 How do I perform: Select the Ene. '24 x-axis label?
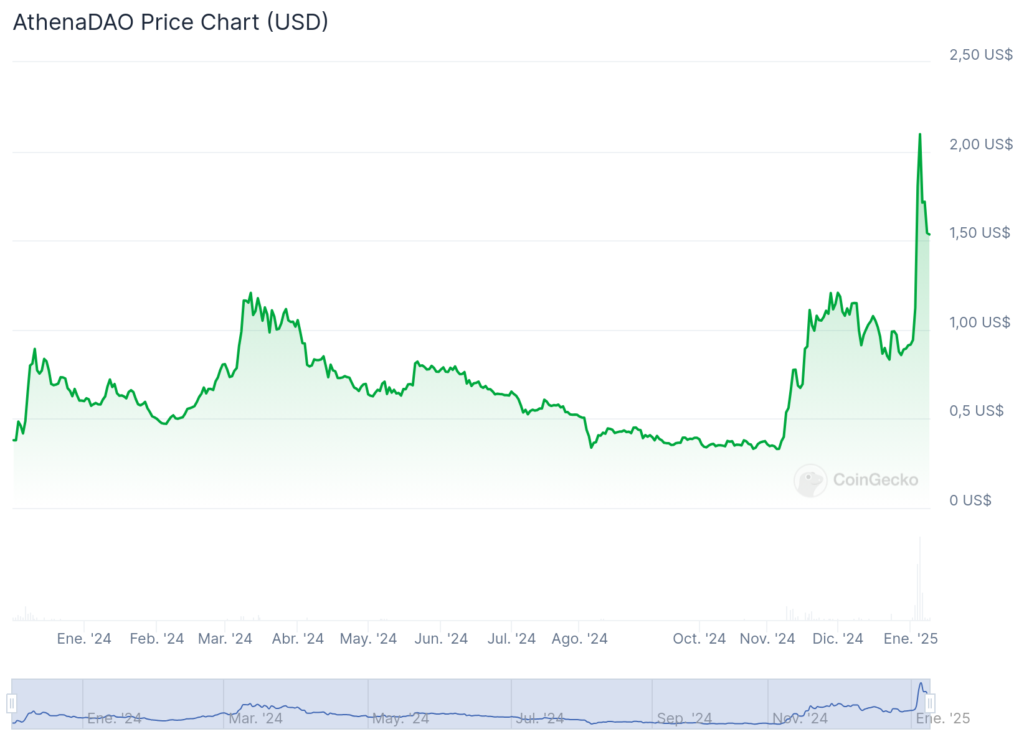tap(84, 639)
